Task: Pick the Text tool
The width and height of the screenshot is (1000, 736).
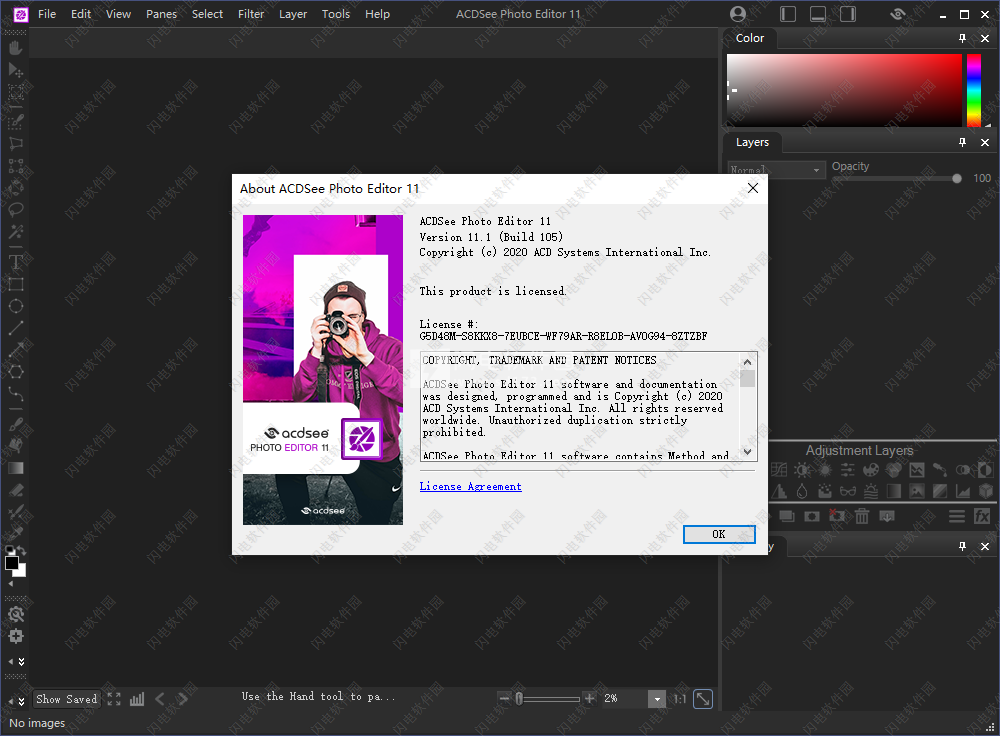Action: 16,262
